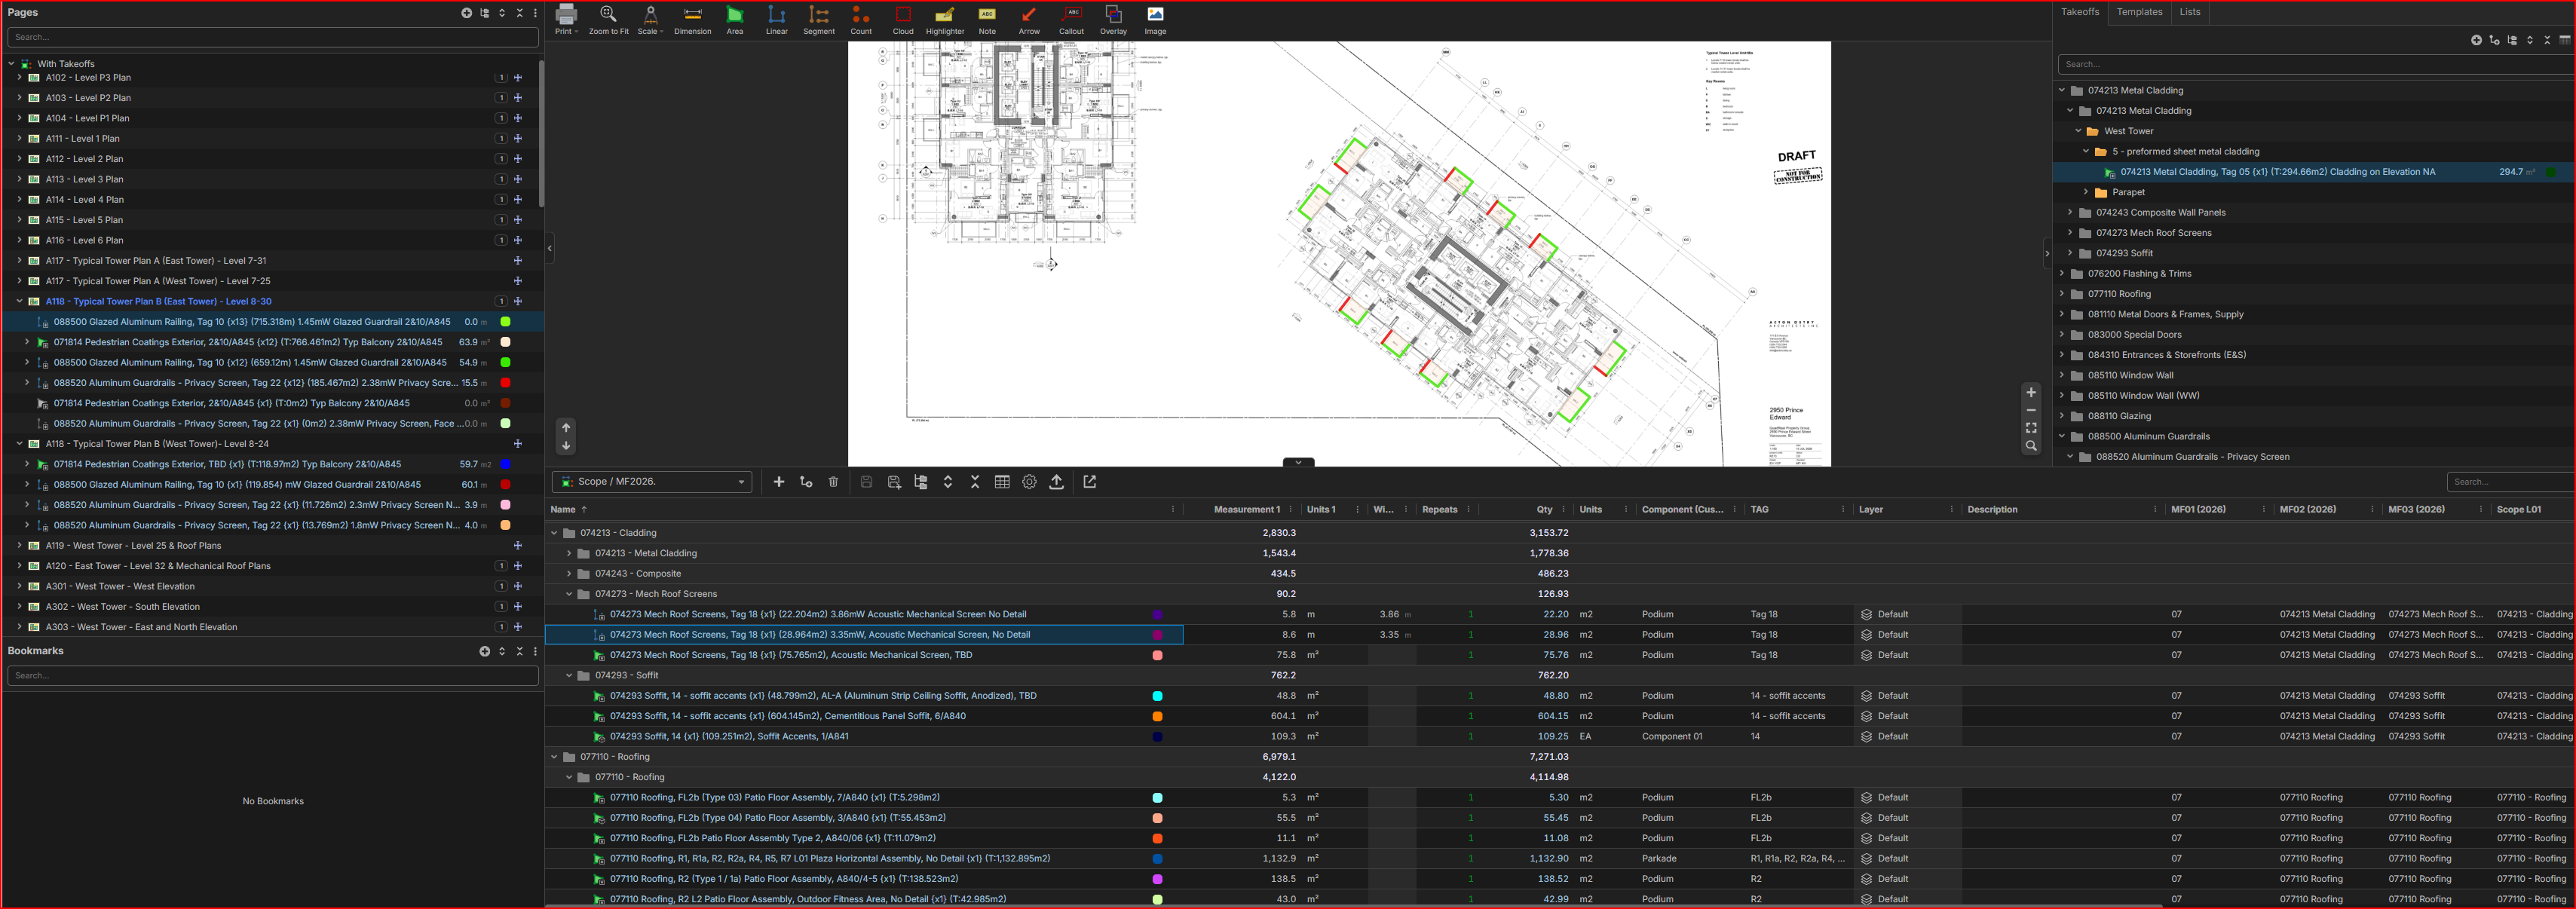The height and width of the screenshot is (909, 2576).
Task: Click the cyan swatch on Soffit 48.799m2 row
Action: tap(1157, 696)
